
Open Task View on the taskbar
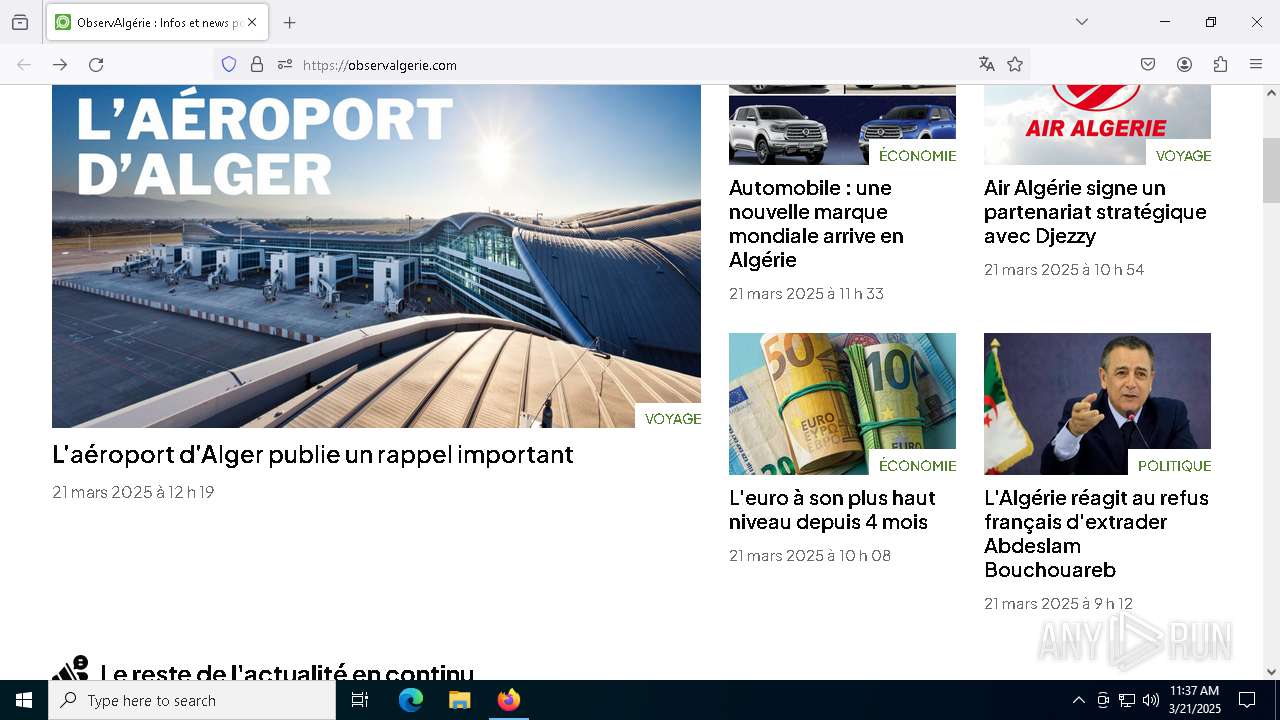[360, 700]
